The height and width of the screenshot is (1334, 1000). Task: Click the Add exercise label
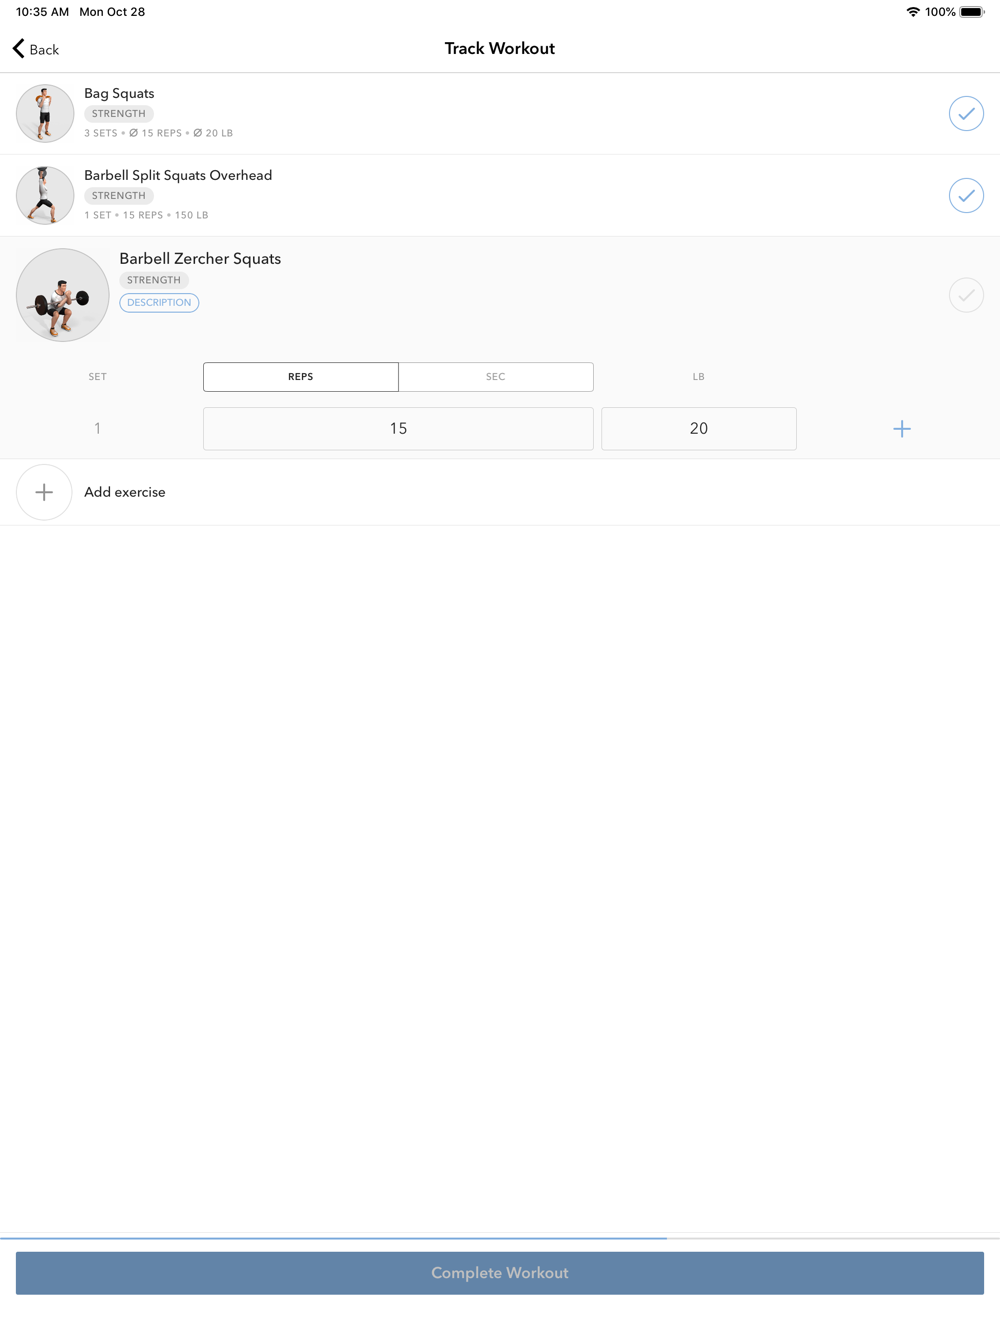point(125,492)
